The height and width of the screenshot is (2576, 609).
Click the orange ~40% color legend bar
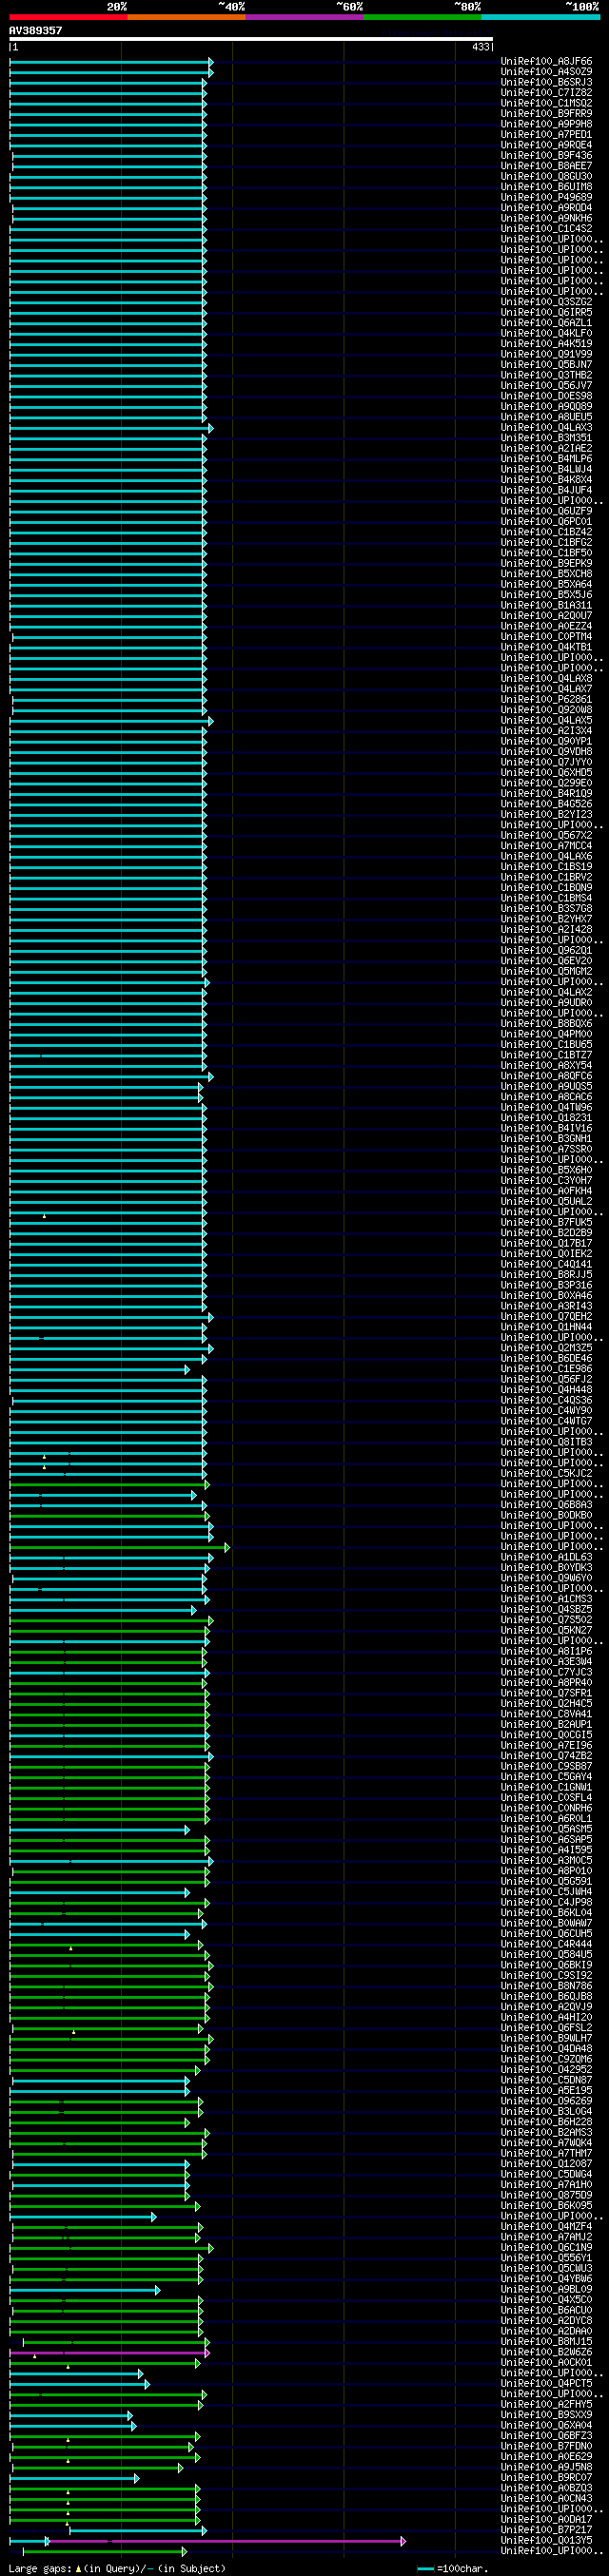tap(186, 17)
